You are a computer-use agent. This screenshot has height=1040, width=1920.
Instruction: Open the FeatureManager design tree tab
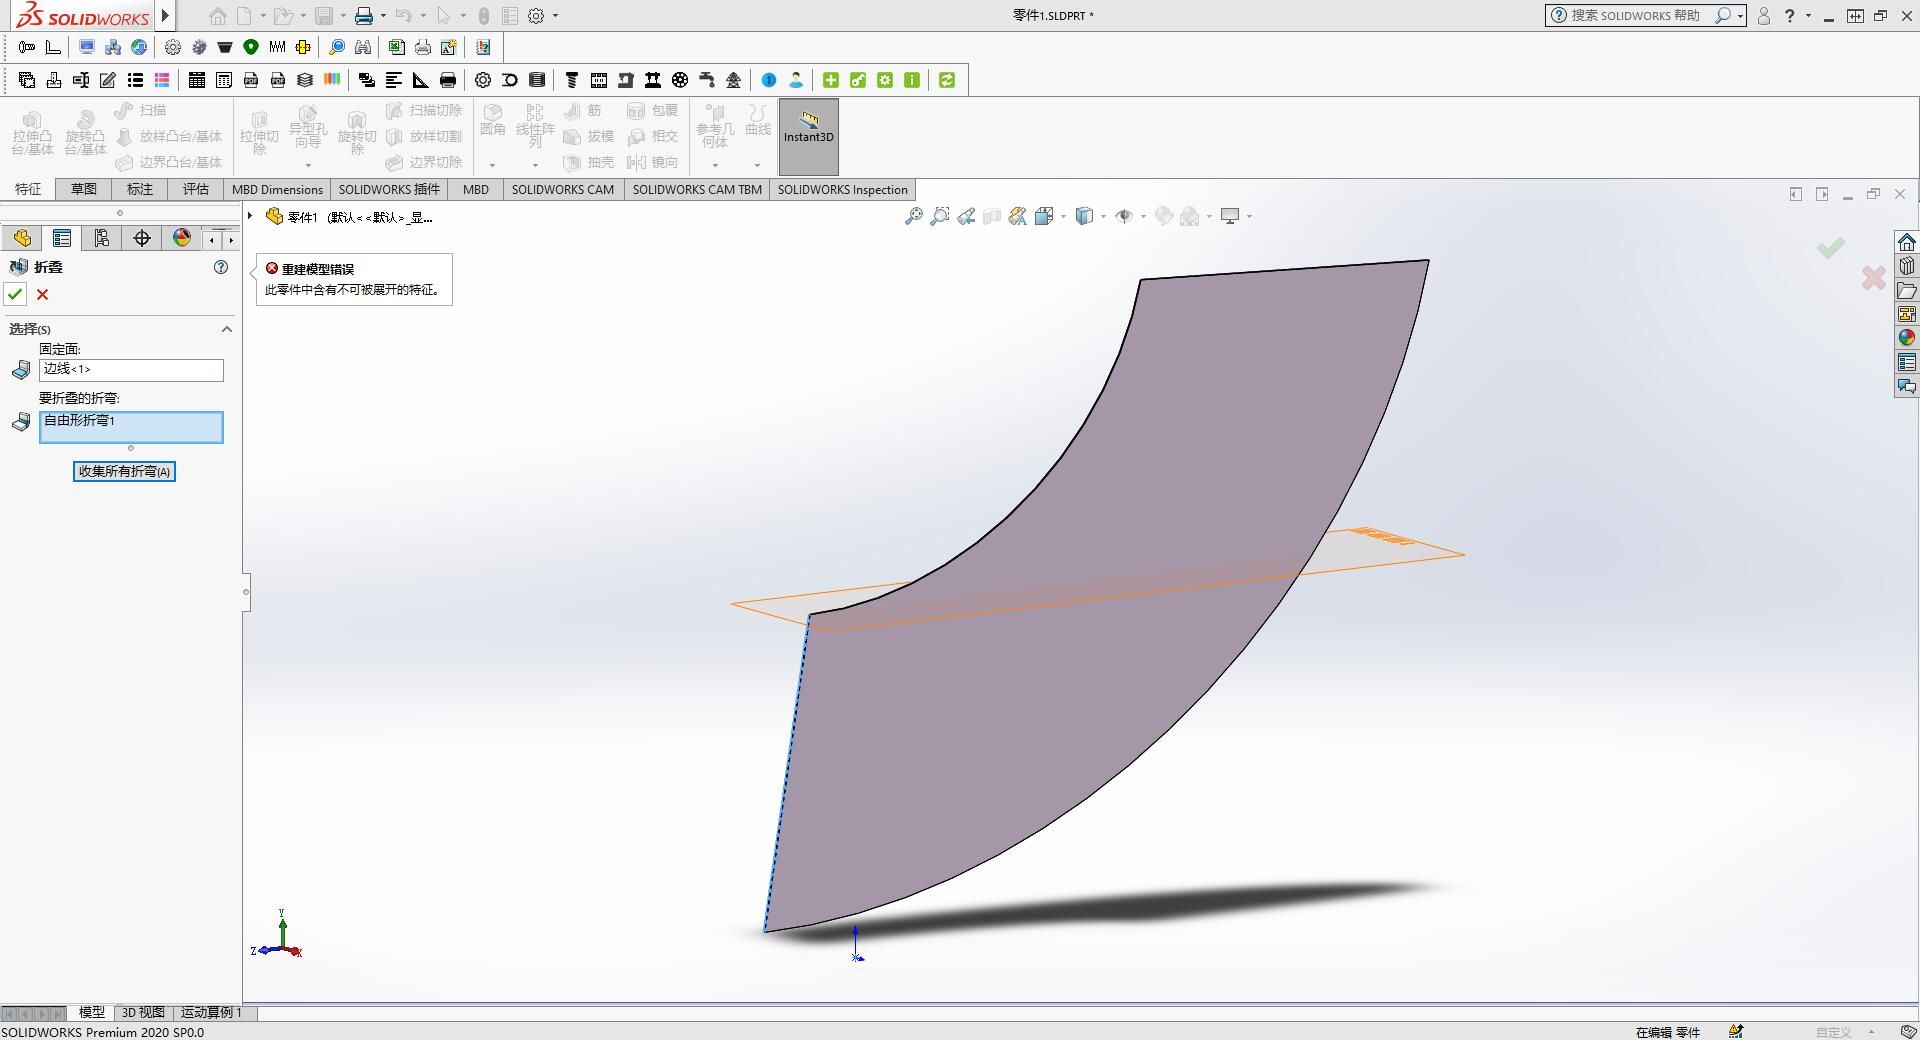coord(22,238)
